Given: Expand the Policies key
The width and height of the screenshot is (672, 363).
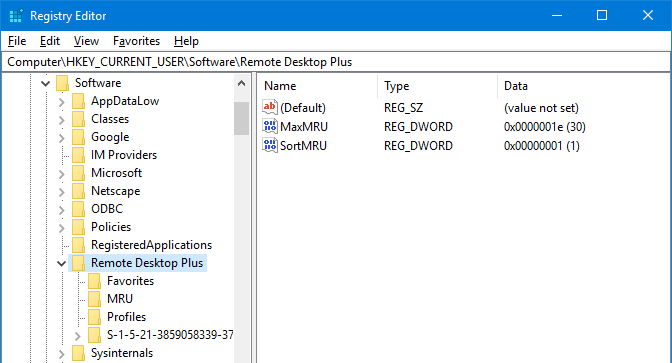Looking at the screenshot, I should point(62,228).
